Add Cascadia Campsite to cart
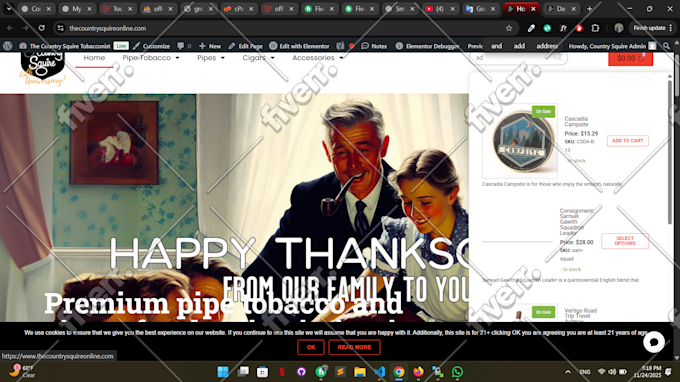This screenshot has height=382, width=680. click(628, 140)
